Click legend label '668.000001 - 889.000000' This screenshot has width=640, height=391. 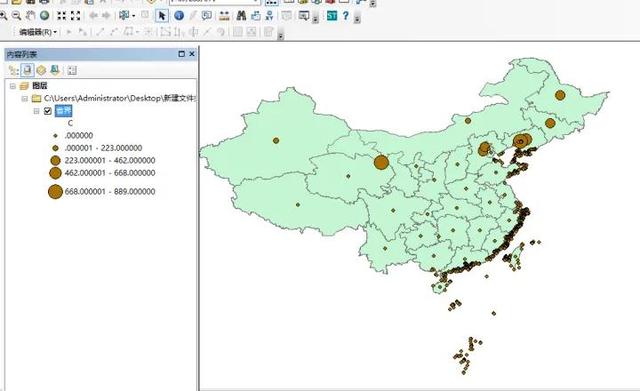pyautogui.click(x=110, y=191)
